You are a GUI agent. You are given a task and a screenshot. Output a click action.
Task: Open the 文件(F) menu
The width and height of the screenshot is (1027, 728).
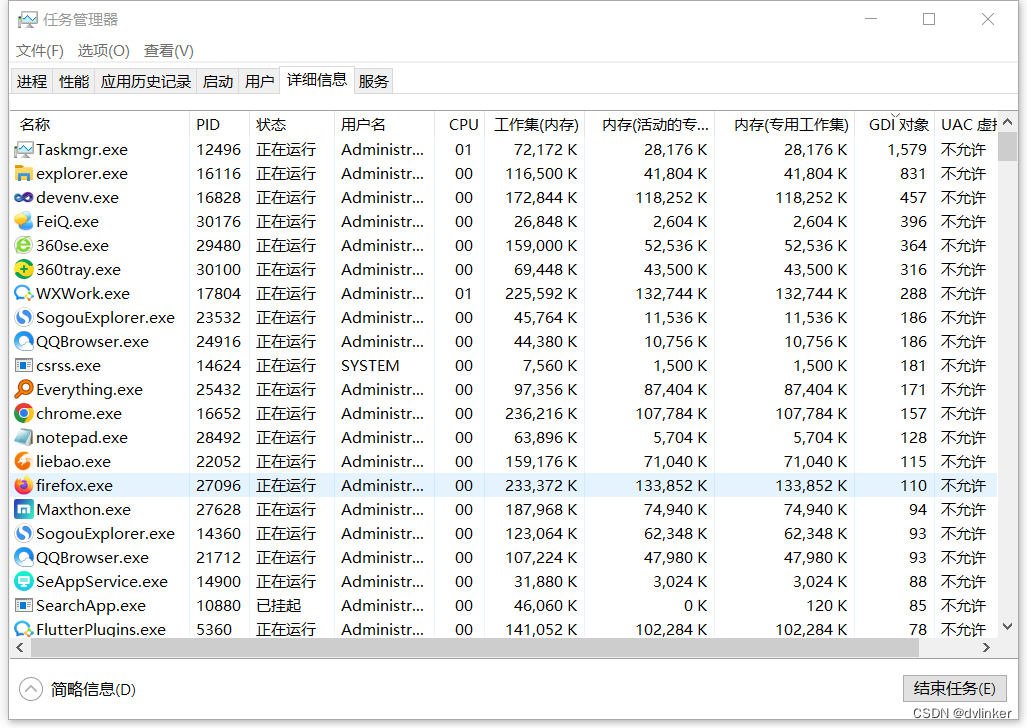click(x=39, y=51)
